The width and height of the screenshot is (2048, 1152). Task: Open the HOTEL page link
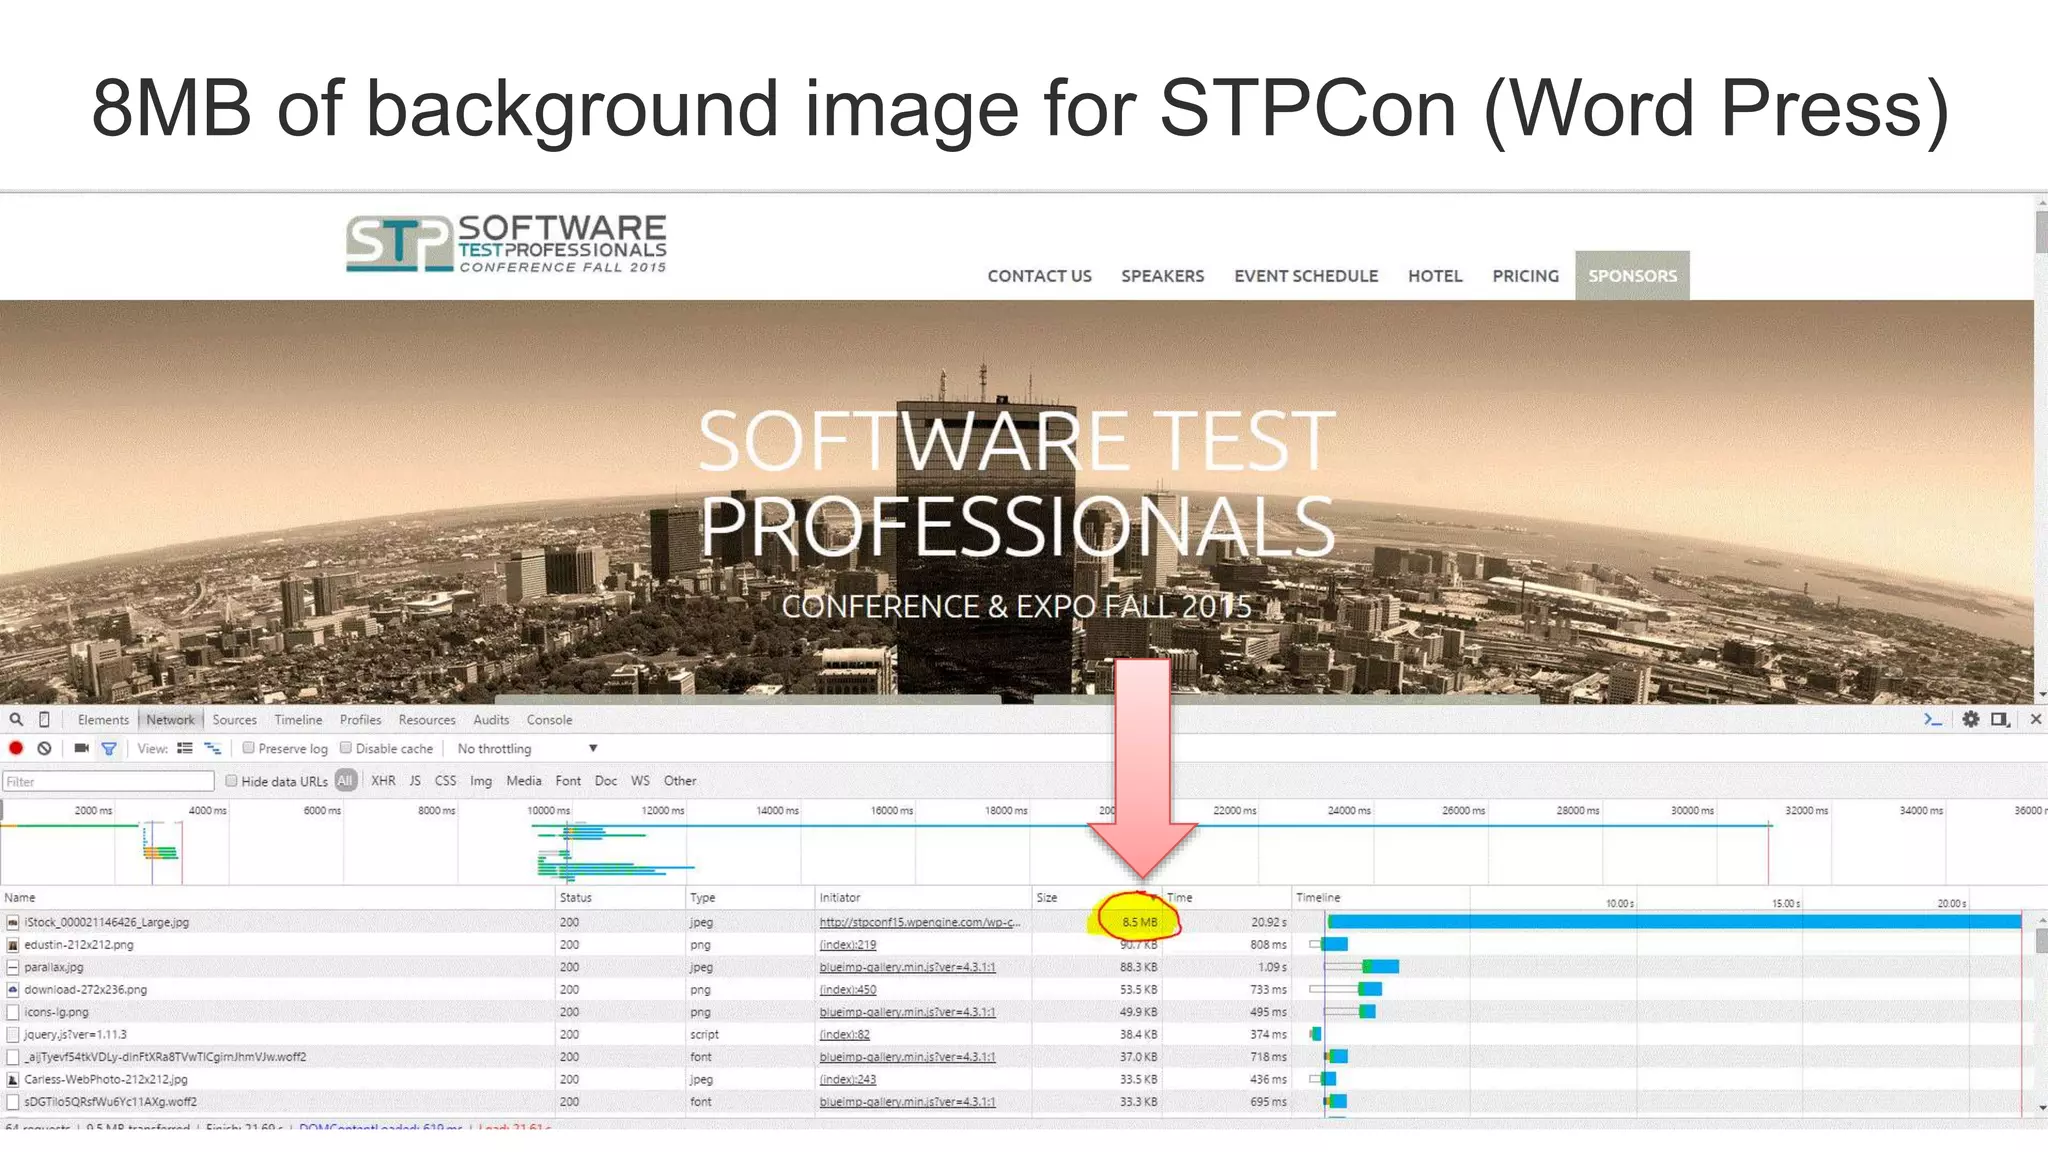tap(1435, 276)
